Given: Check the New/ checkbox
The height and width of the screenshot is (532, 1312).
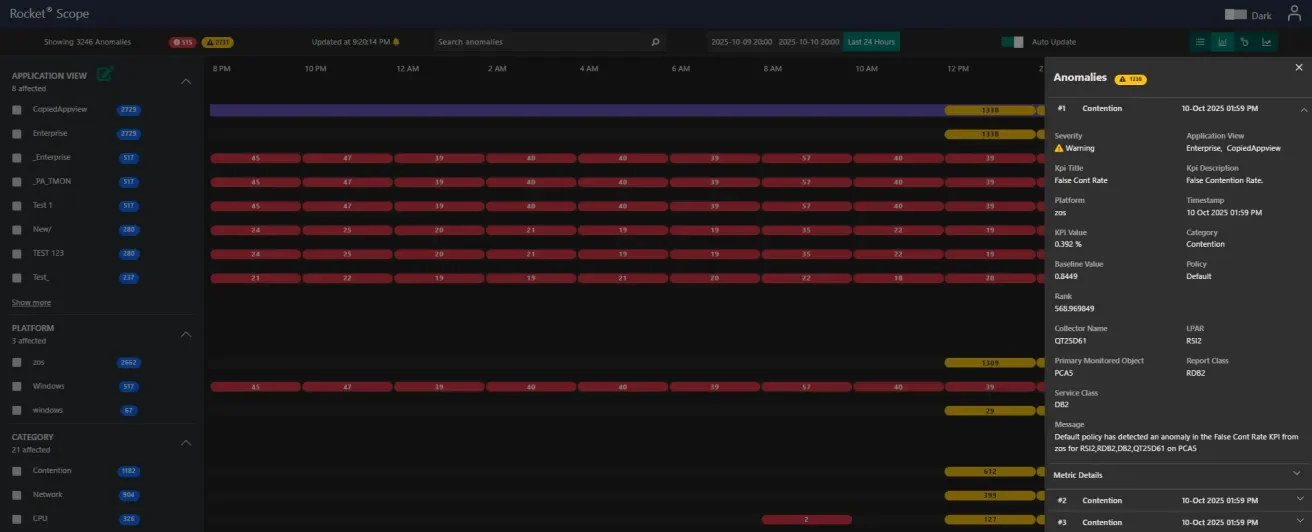Looking at the screenshot, I should point(17,229).
